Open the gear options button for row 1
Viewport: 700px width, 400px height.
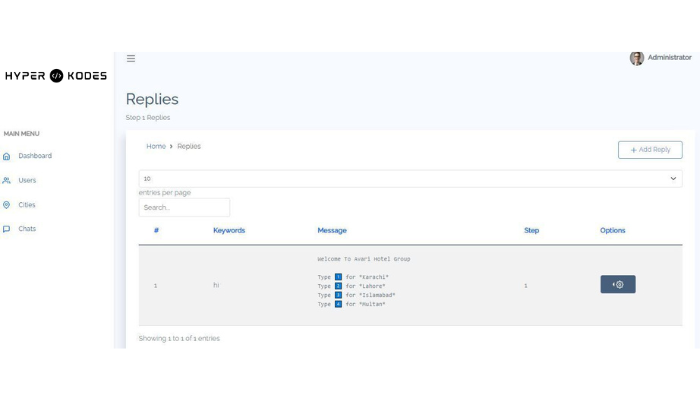[x=617, y=285]
